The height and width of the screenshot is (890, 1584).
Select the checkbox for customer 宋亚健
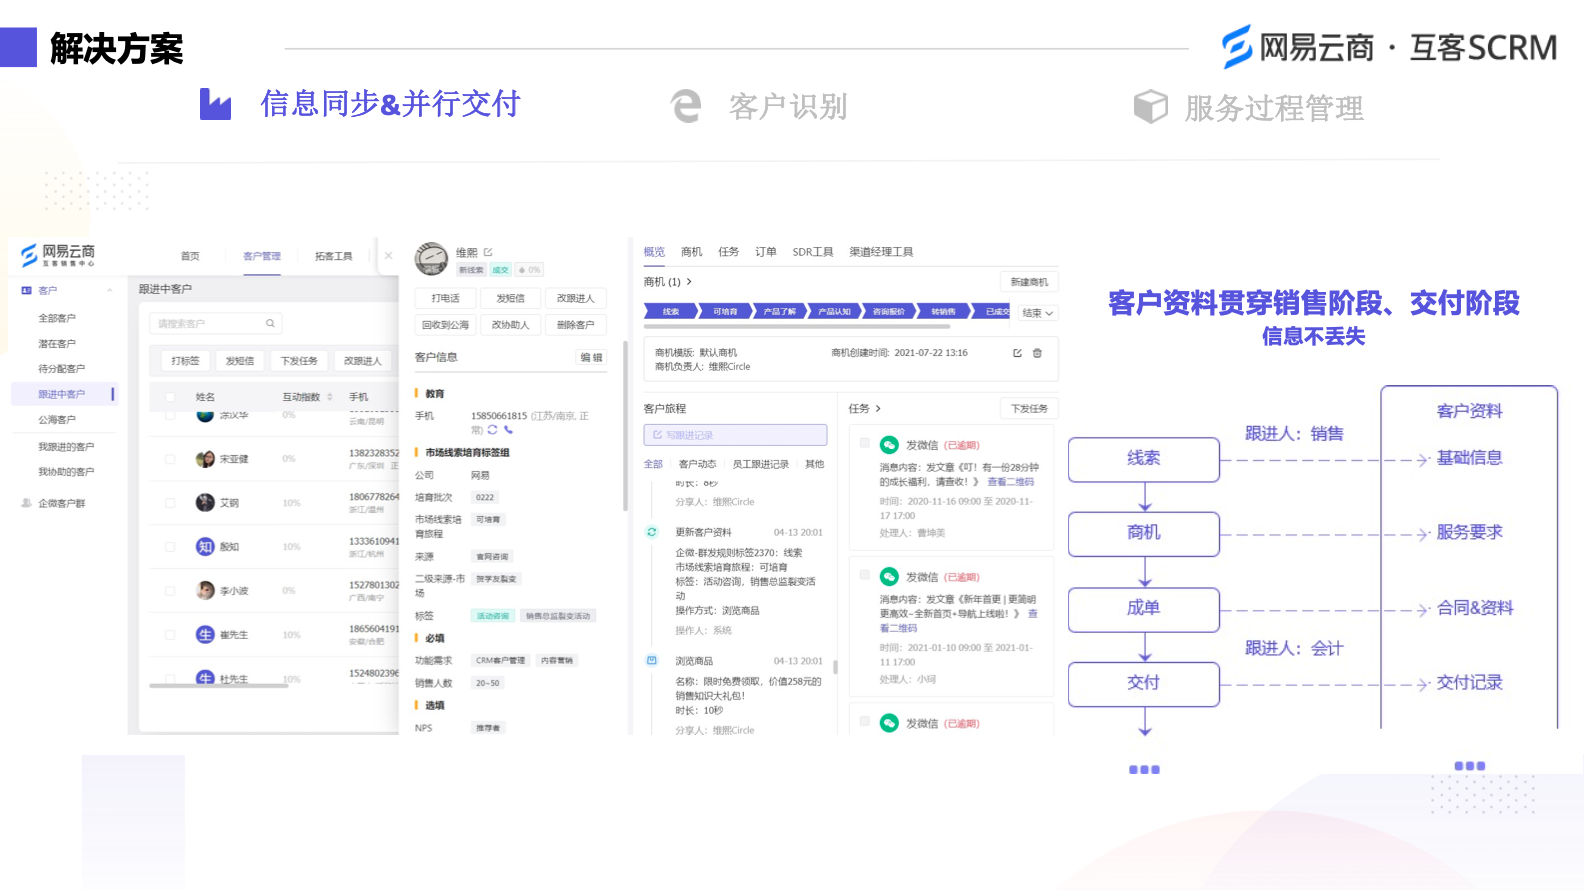pyautogui.click(x=170, y=459)
